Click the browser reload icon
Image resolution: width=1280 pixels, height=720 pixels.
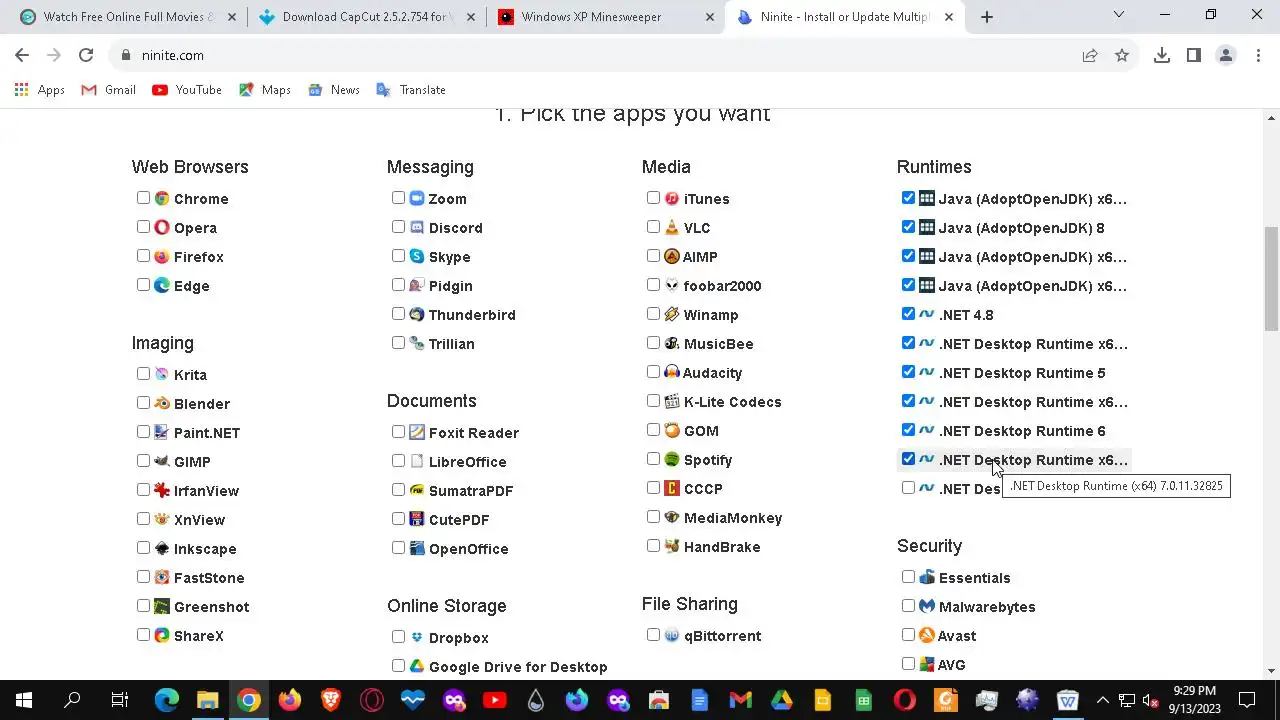86,55
